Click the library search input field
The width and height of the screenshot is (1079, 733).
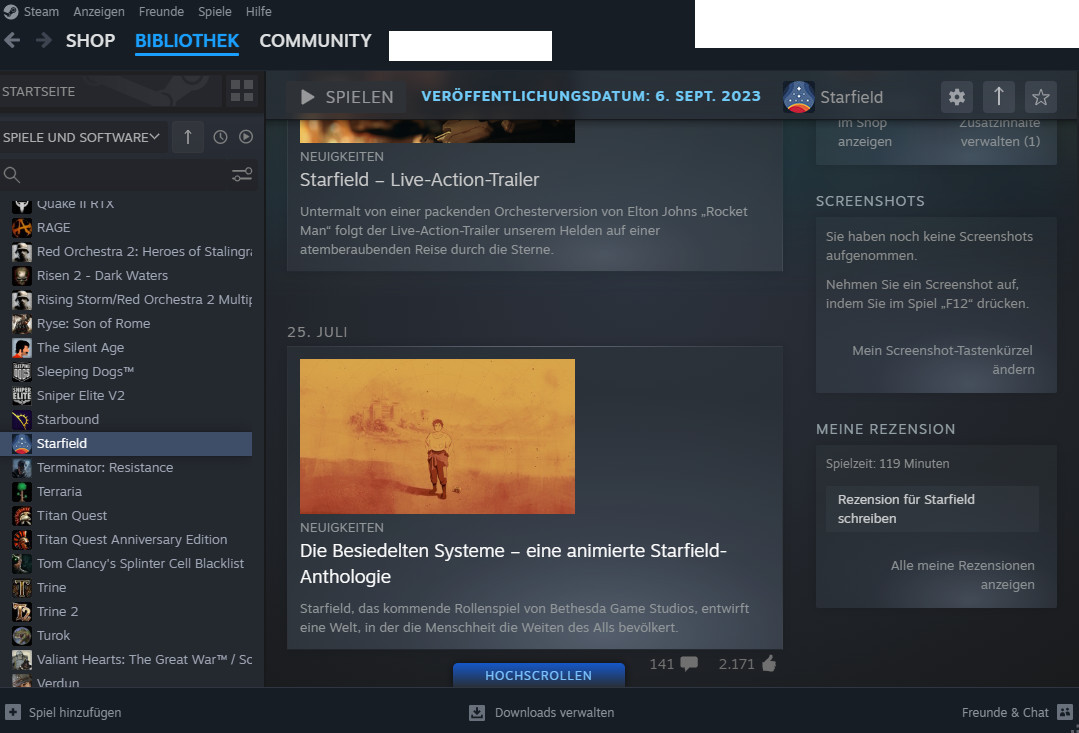tap(126, 175)
